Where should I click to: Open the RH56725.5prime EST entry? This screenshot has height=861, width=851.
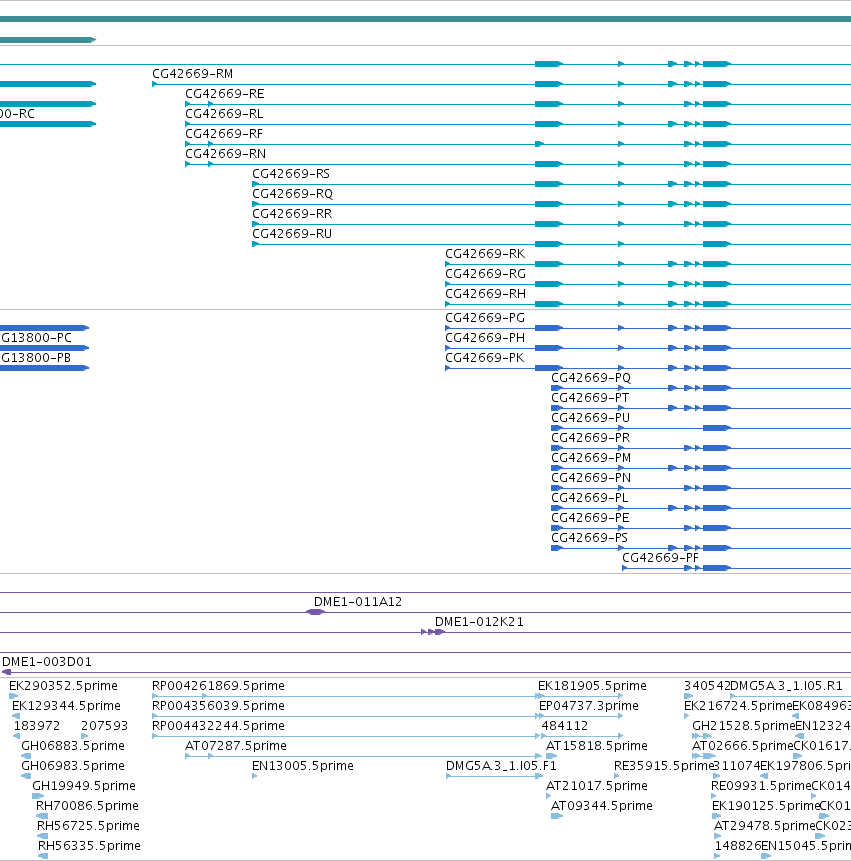tap(88, 826)
